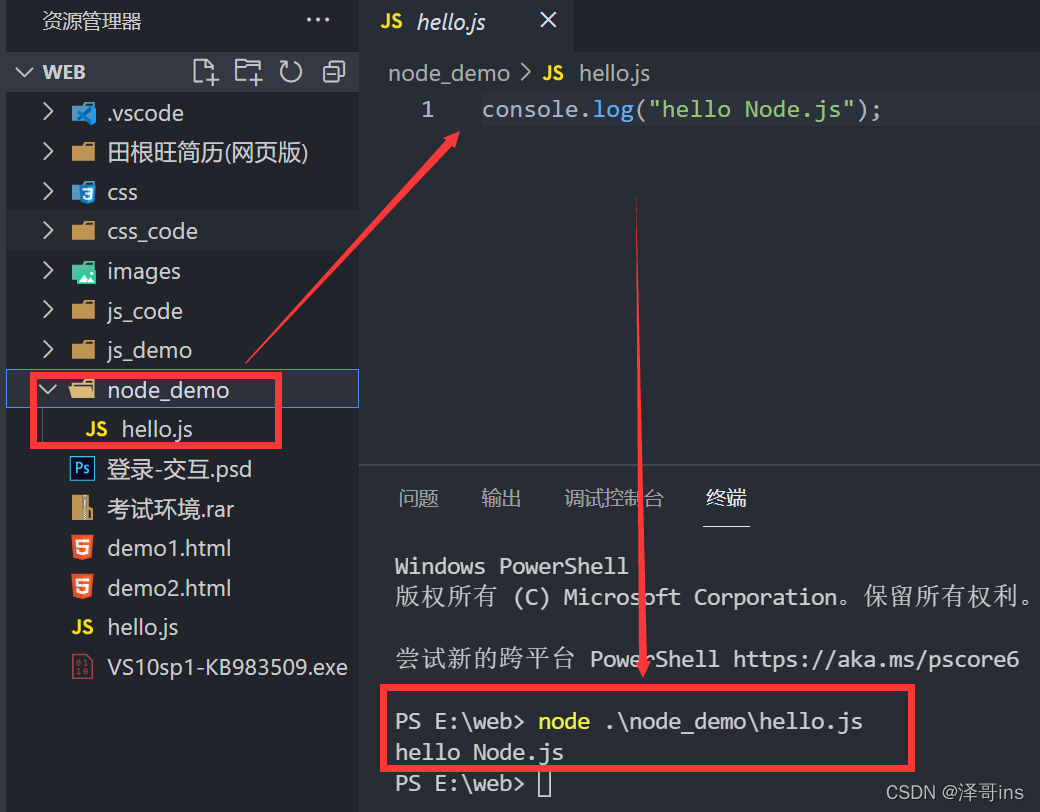Select the hello.js editor tab
Screen dimensions: 1040x812
click(x=467, y=25)
